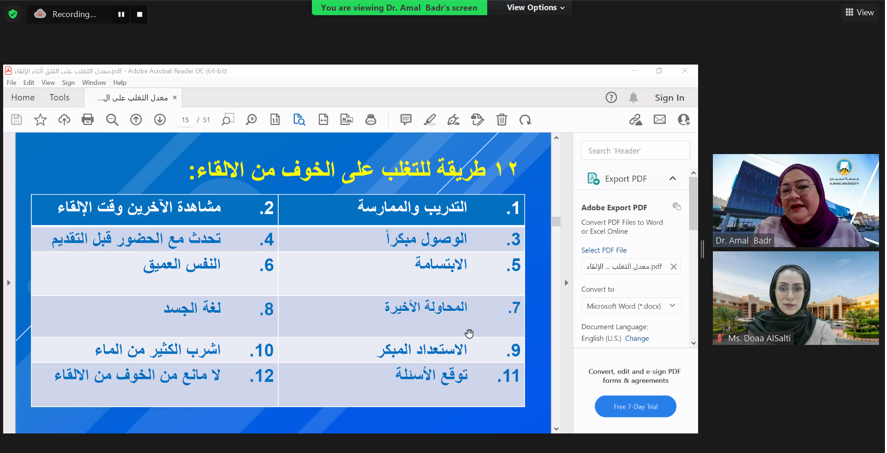
Task: Go to the previous page using up arrow
Action: tap(136, 120)
